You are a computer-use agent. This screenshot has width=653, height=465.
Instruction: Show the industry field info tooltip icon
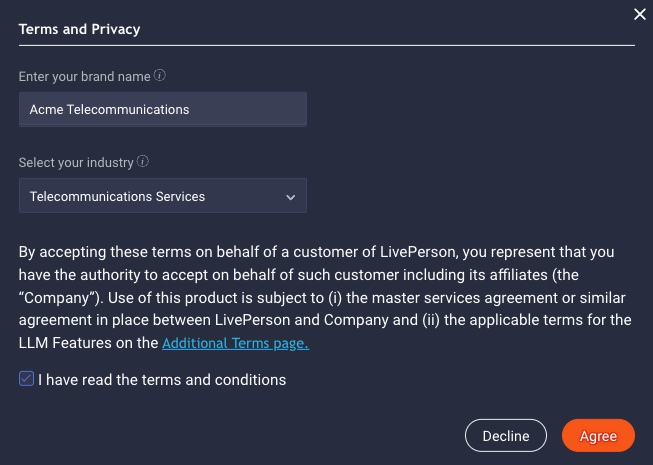[x=143, y=161]
